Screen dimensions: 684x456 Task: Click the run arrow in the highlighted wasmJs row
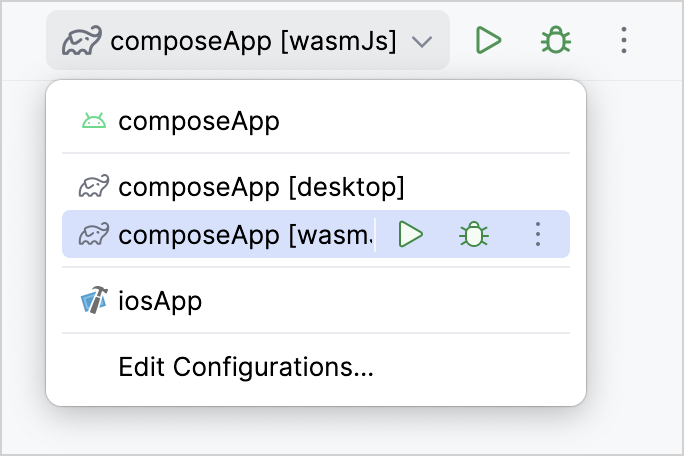tap(410, 234)
